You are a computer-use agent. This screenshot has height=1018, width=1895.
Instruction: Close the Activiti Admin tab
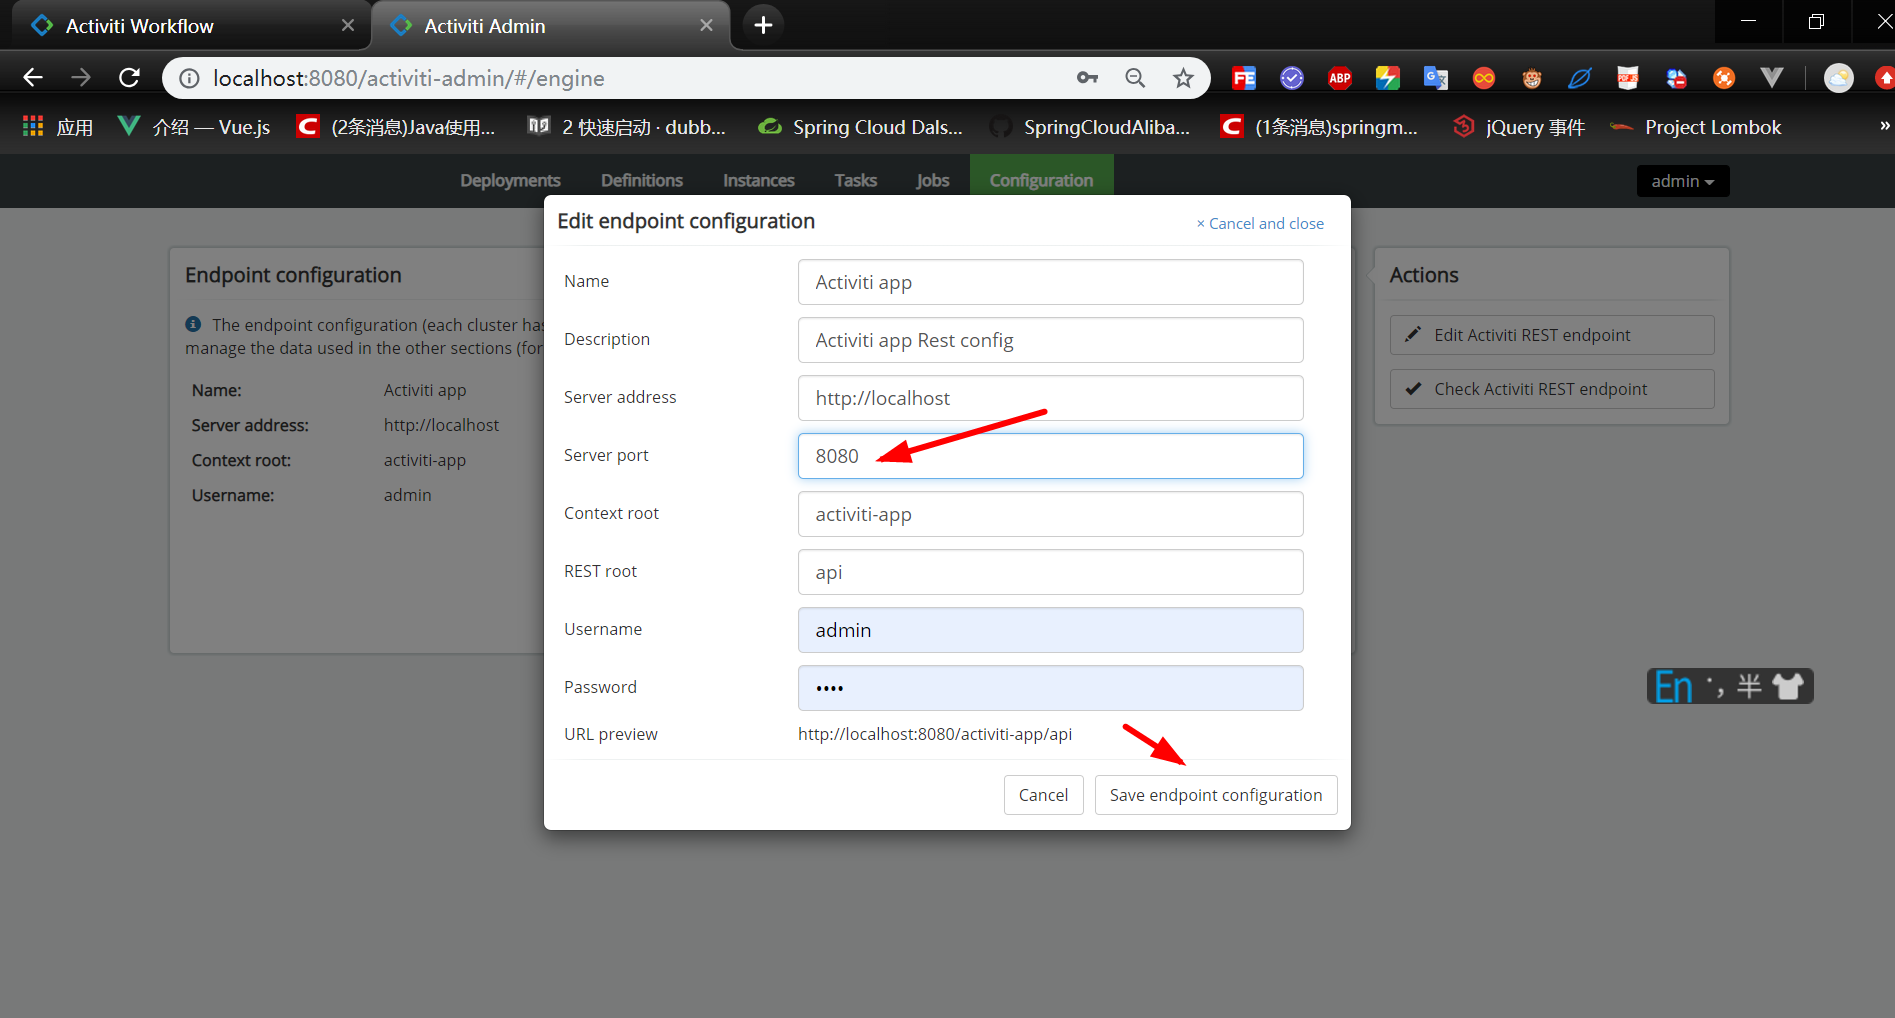point(707,25)
